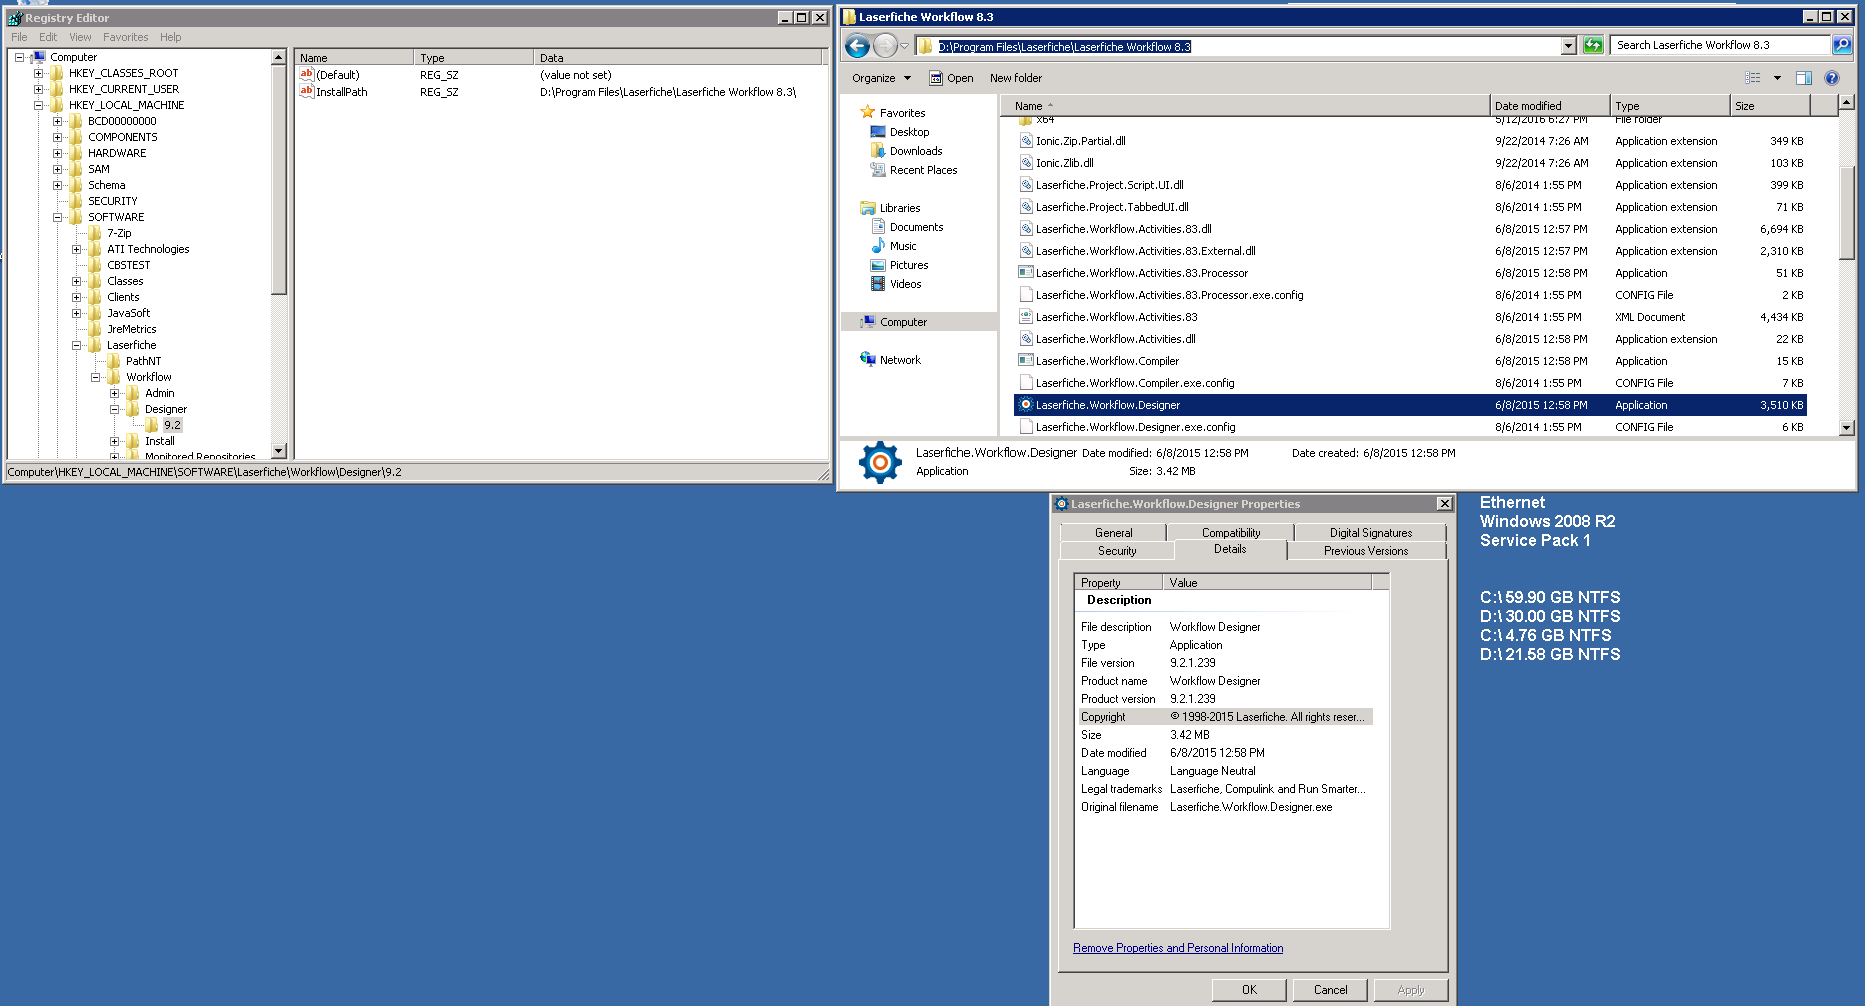The image size is (1865, 1006).
Task: Collapse the Laserfiche registry key
Action: click(x=76, y=345)
